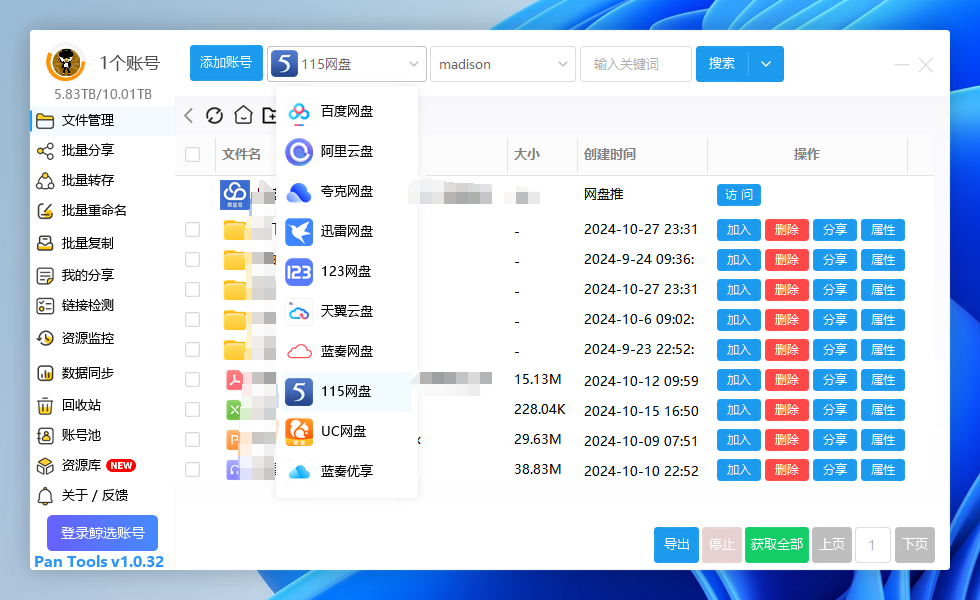Check the row dated 2024-9-24 09:36

(x=192, y=259)
